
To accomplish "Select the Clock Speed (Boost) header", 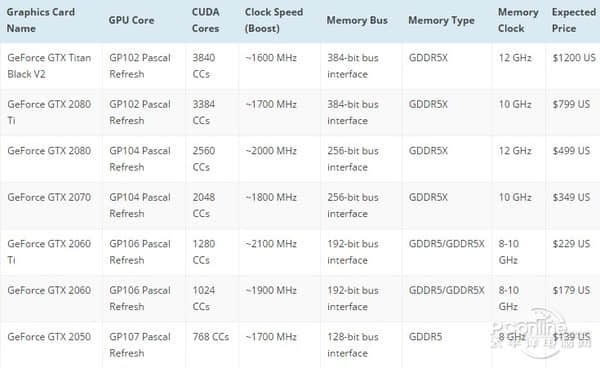I will pos(274,20).
